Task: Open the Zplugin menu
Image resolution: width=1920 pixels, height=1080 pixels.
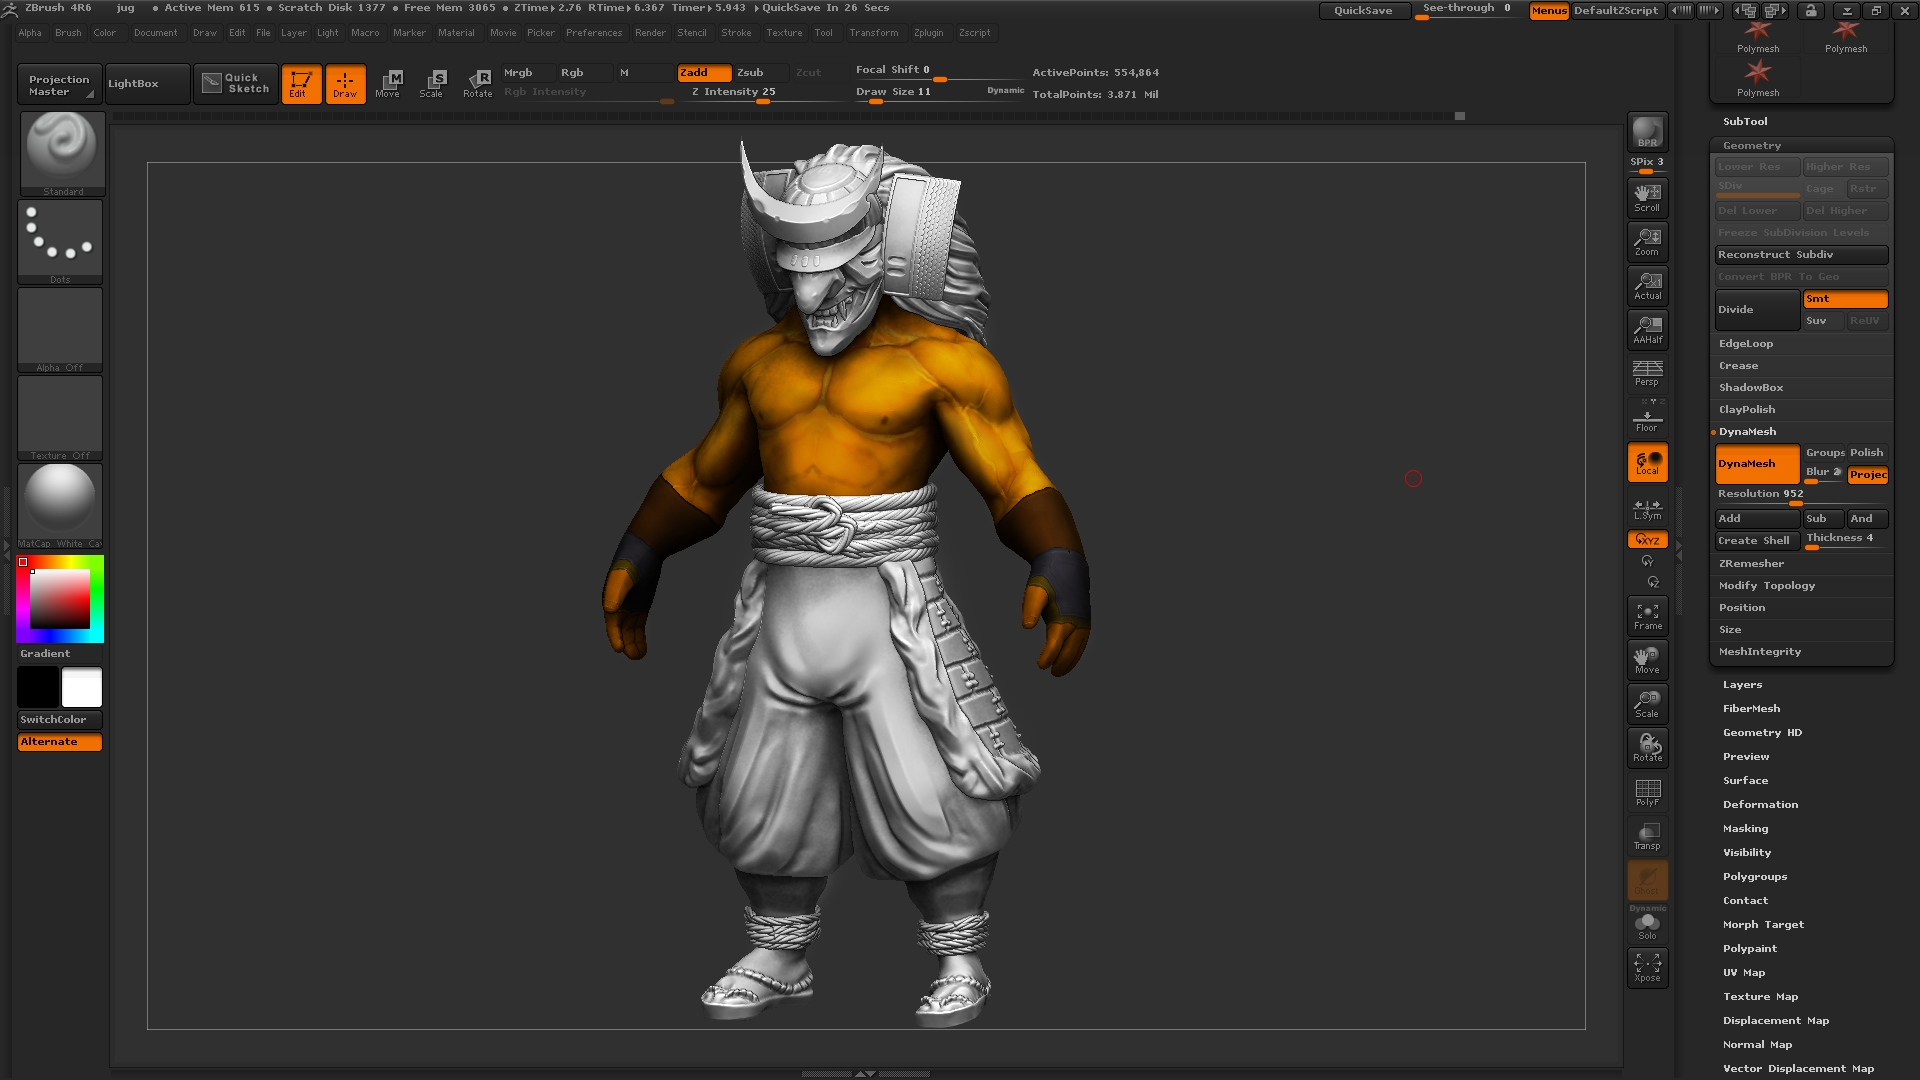Action: 928,33
